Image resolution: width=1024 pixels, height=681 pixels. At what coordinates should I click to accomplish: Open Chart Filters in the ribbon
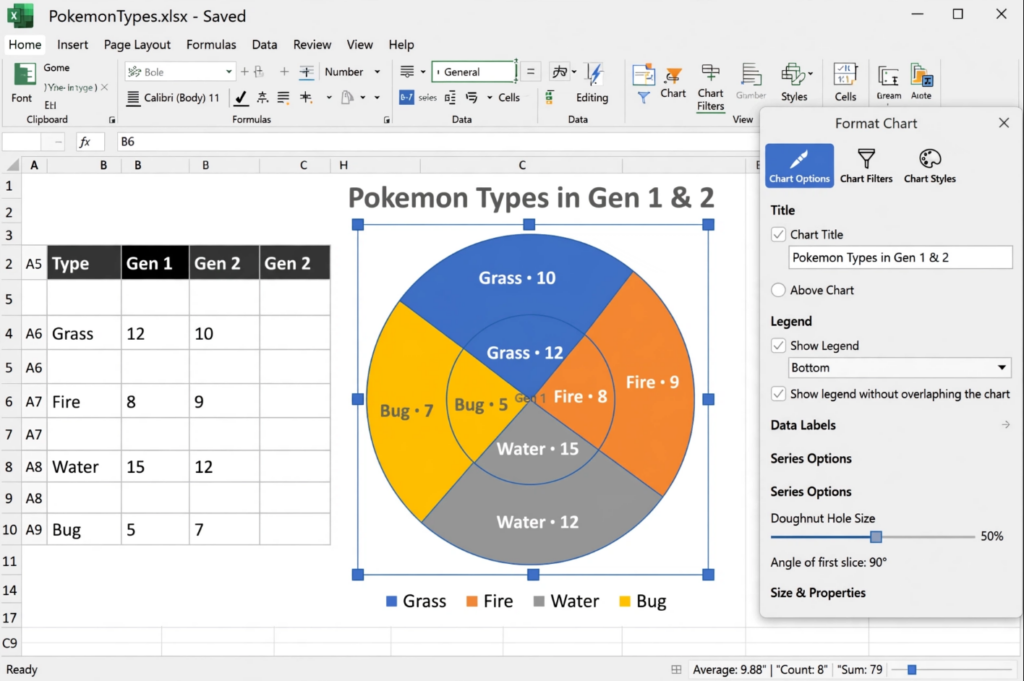pos(710,87)
